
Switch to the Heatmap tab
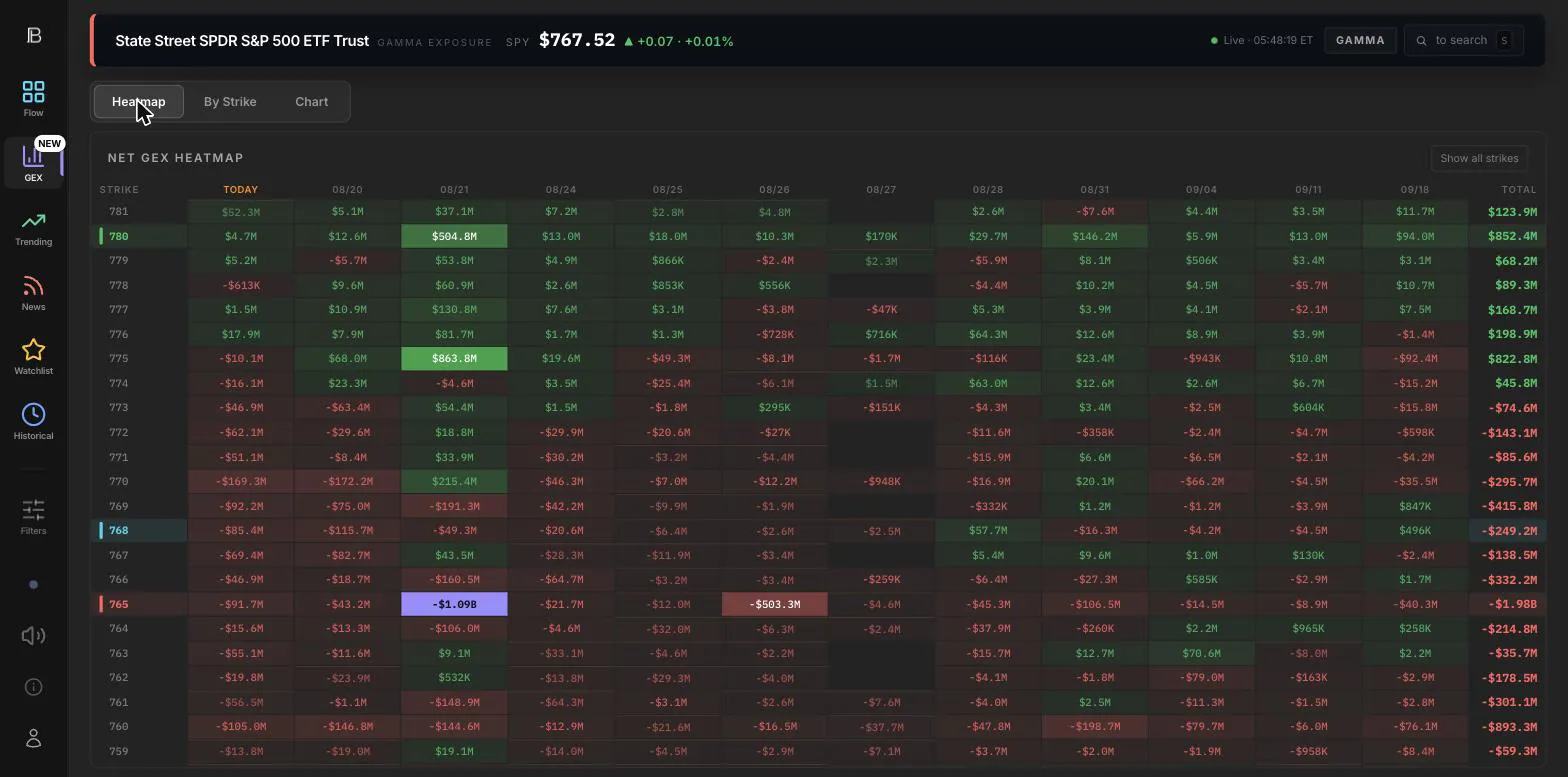point(138,101)
